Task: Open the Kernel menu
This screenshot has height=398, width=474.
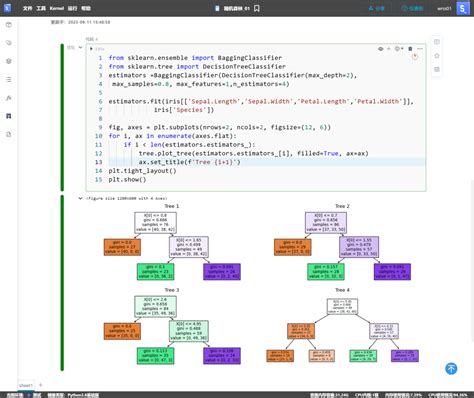Action: pyautogui.click(x=57, y=8)
